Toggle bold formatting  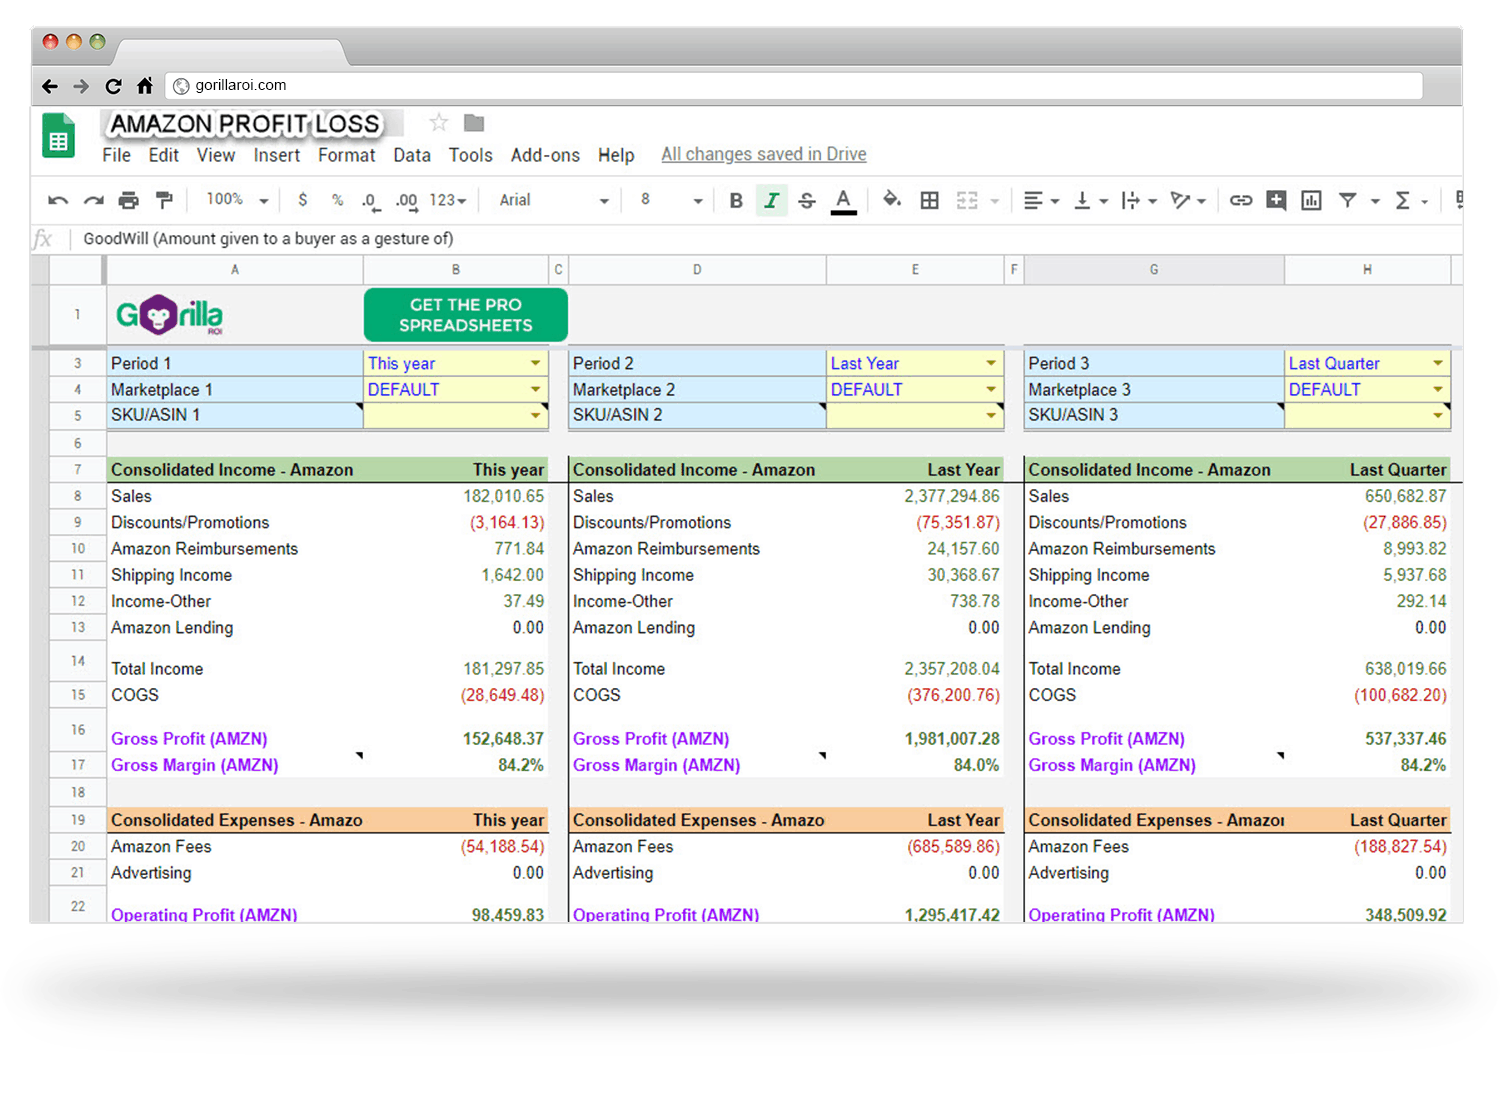[x=736, y=200]
